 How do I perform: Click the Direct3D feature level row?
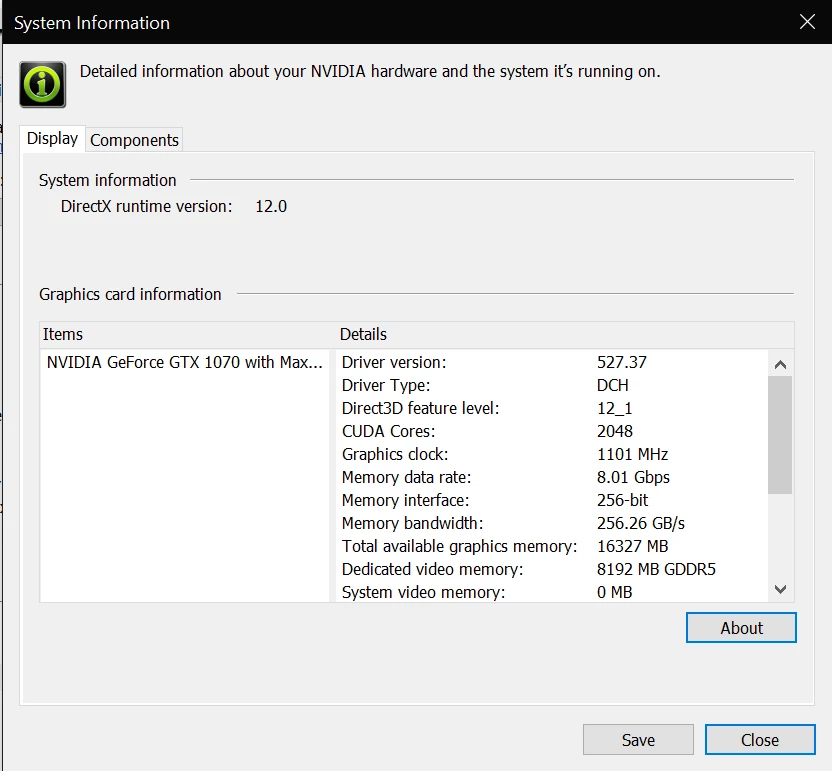tap(552, 408)
